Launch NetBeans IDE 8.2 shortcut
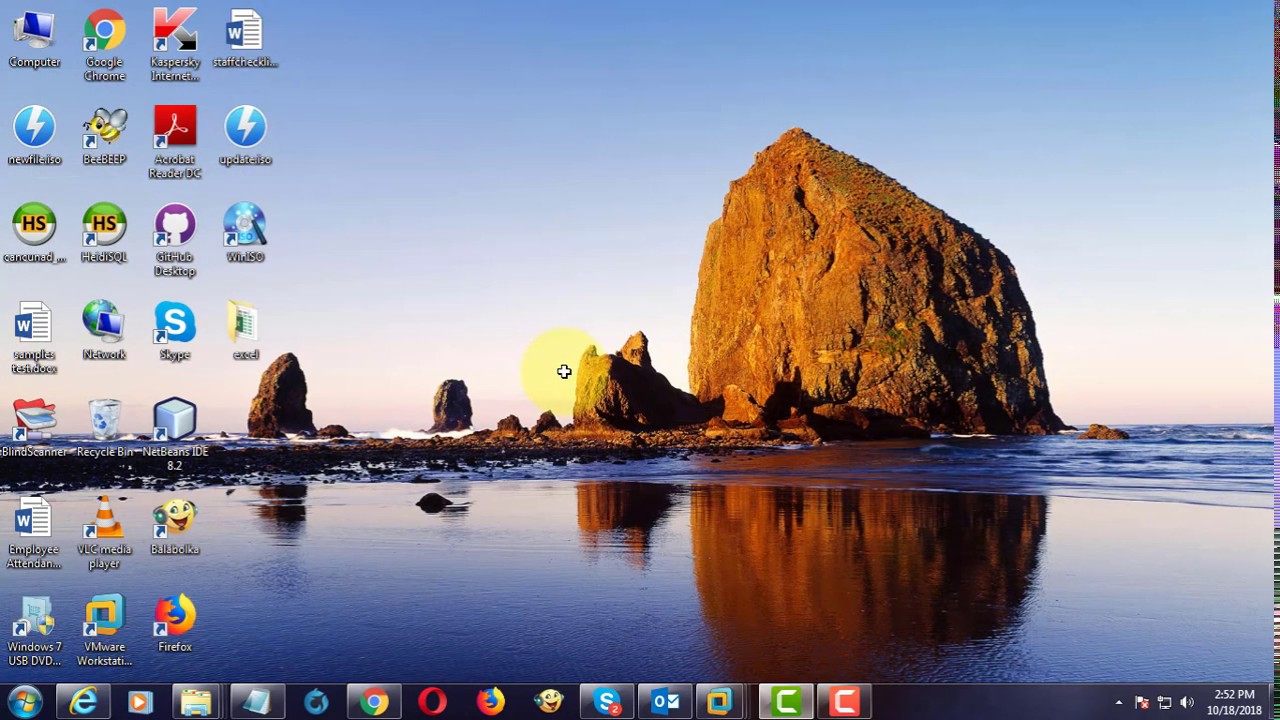Viewport: 1280px width, 720px height. pos(175,435)
